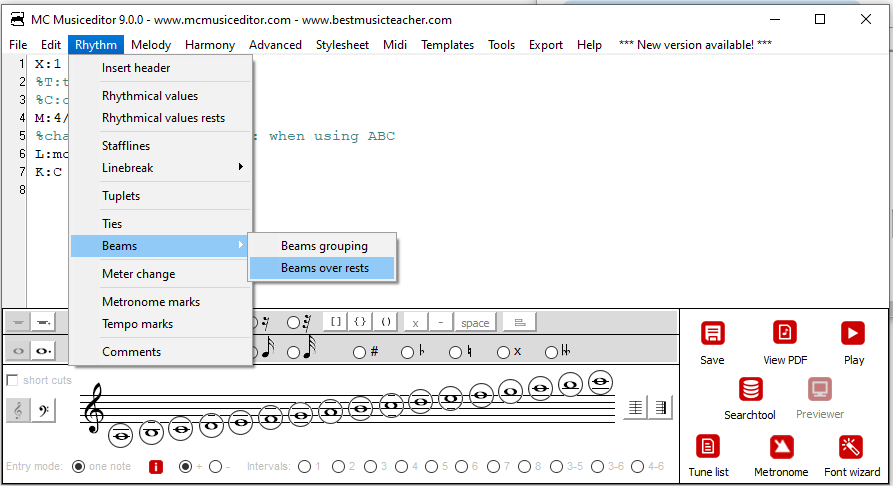Insert square brackets with [] button

(335, 322)
